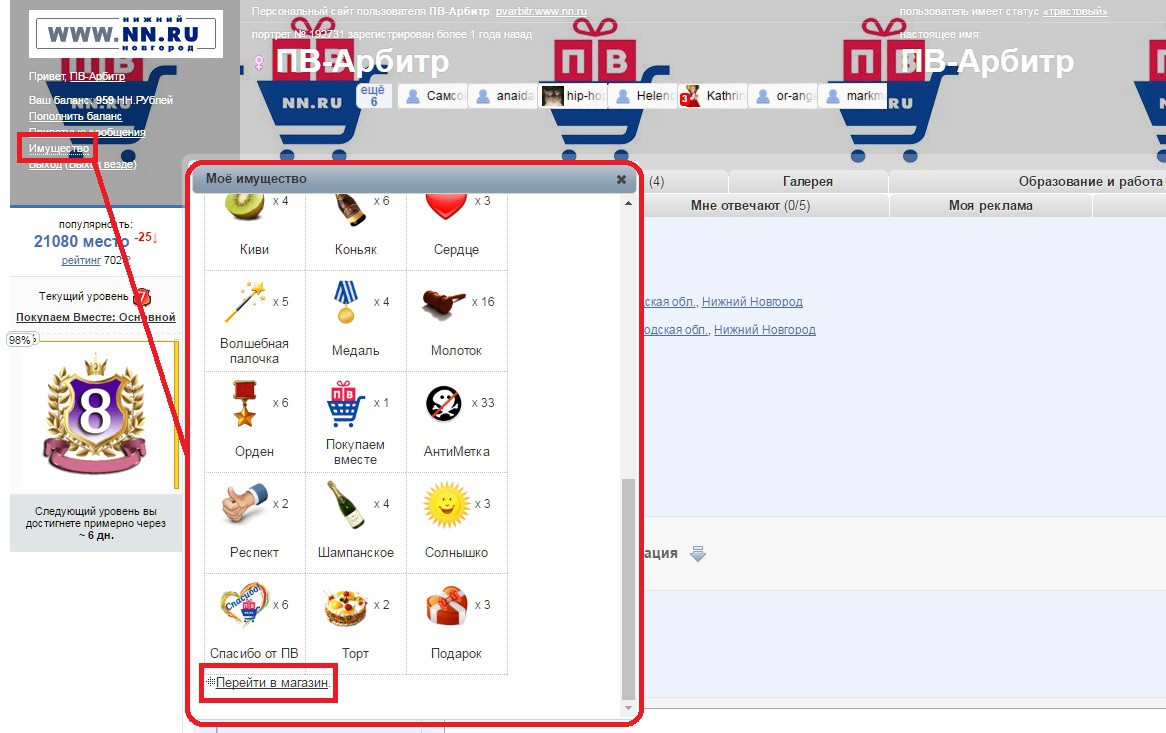Image resolution: width=1166 pixels, height=733 pixels.
Task: Open the Имущество link in sidebar
Action: pos(59,148)
